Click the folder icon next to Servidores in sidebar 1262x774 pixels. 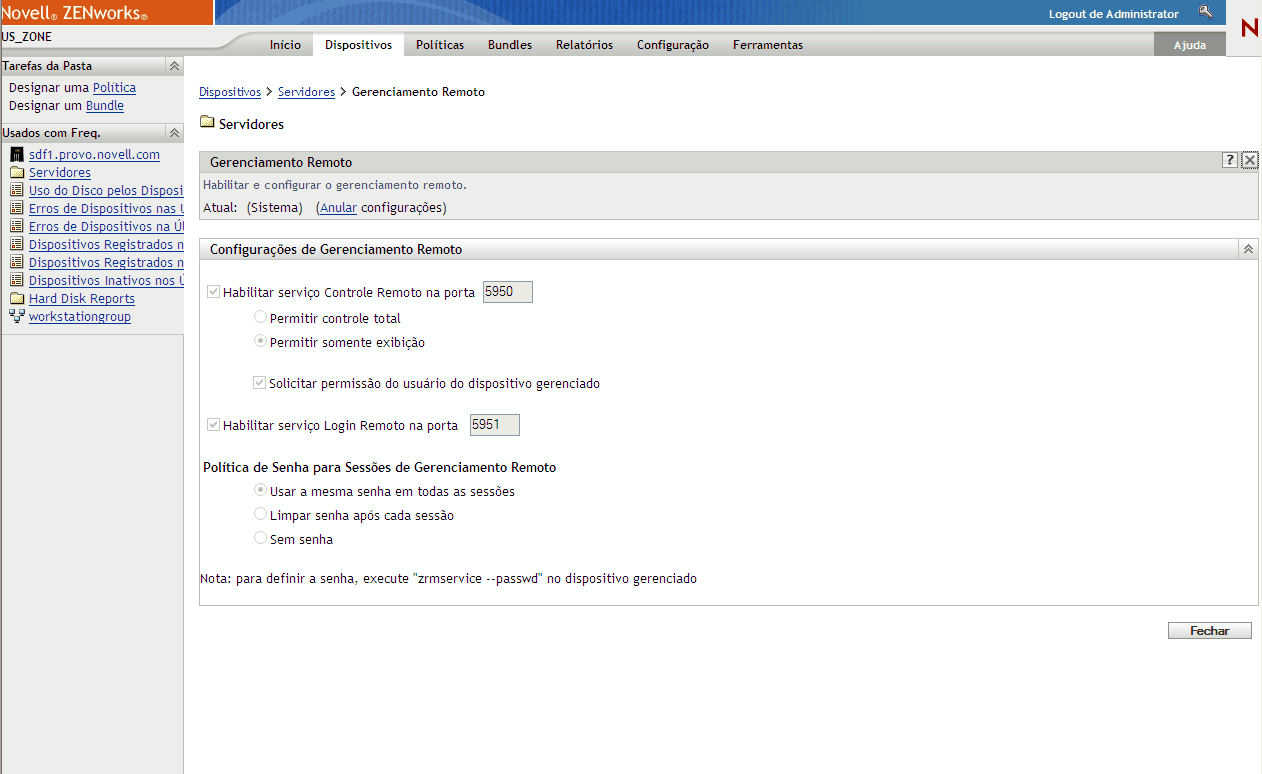pyautogui.click(x=16, y=173)
